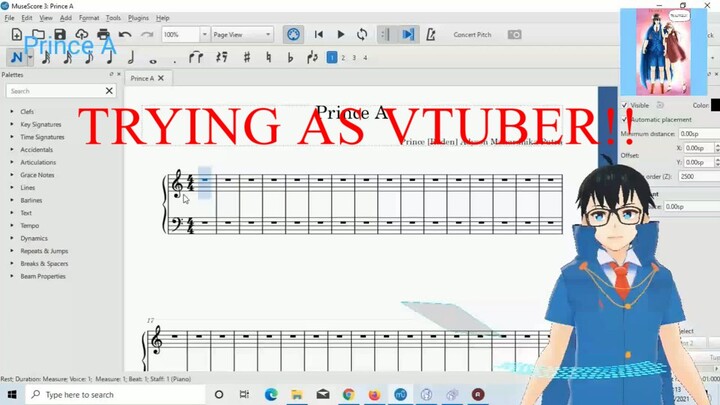The image size is (720, 405).
Task: Redo the last action
Action: 147,34
